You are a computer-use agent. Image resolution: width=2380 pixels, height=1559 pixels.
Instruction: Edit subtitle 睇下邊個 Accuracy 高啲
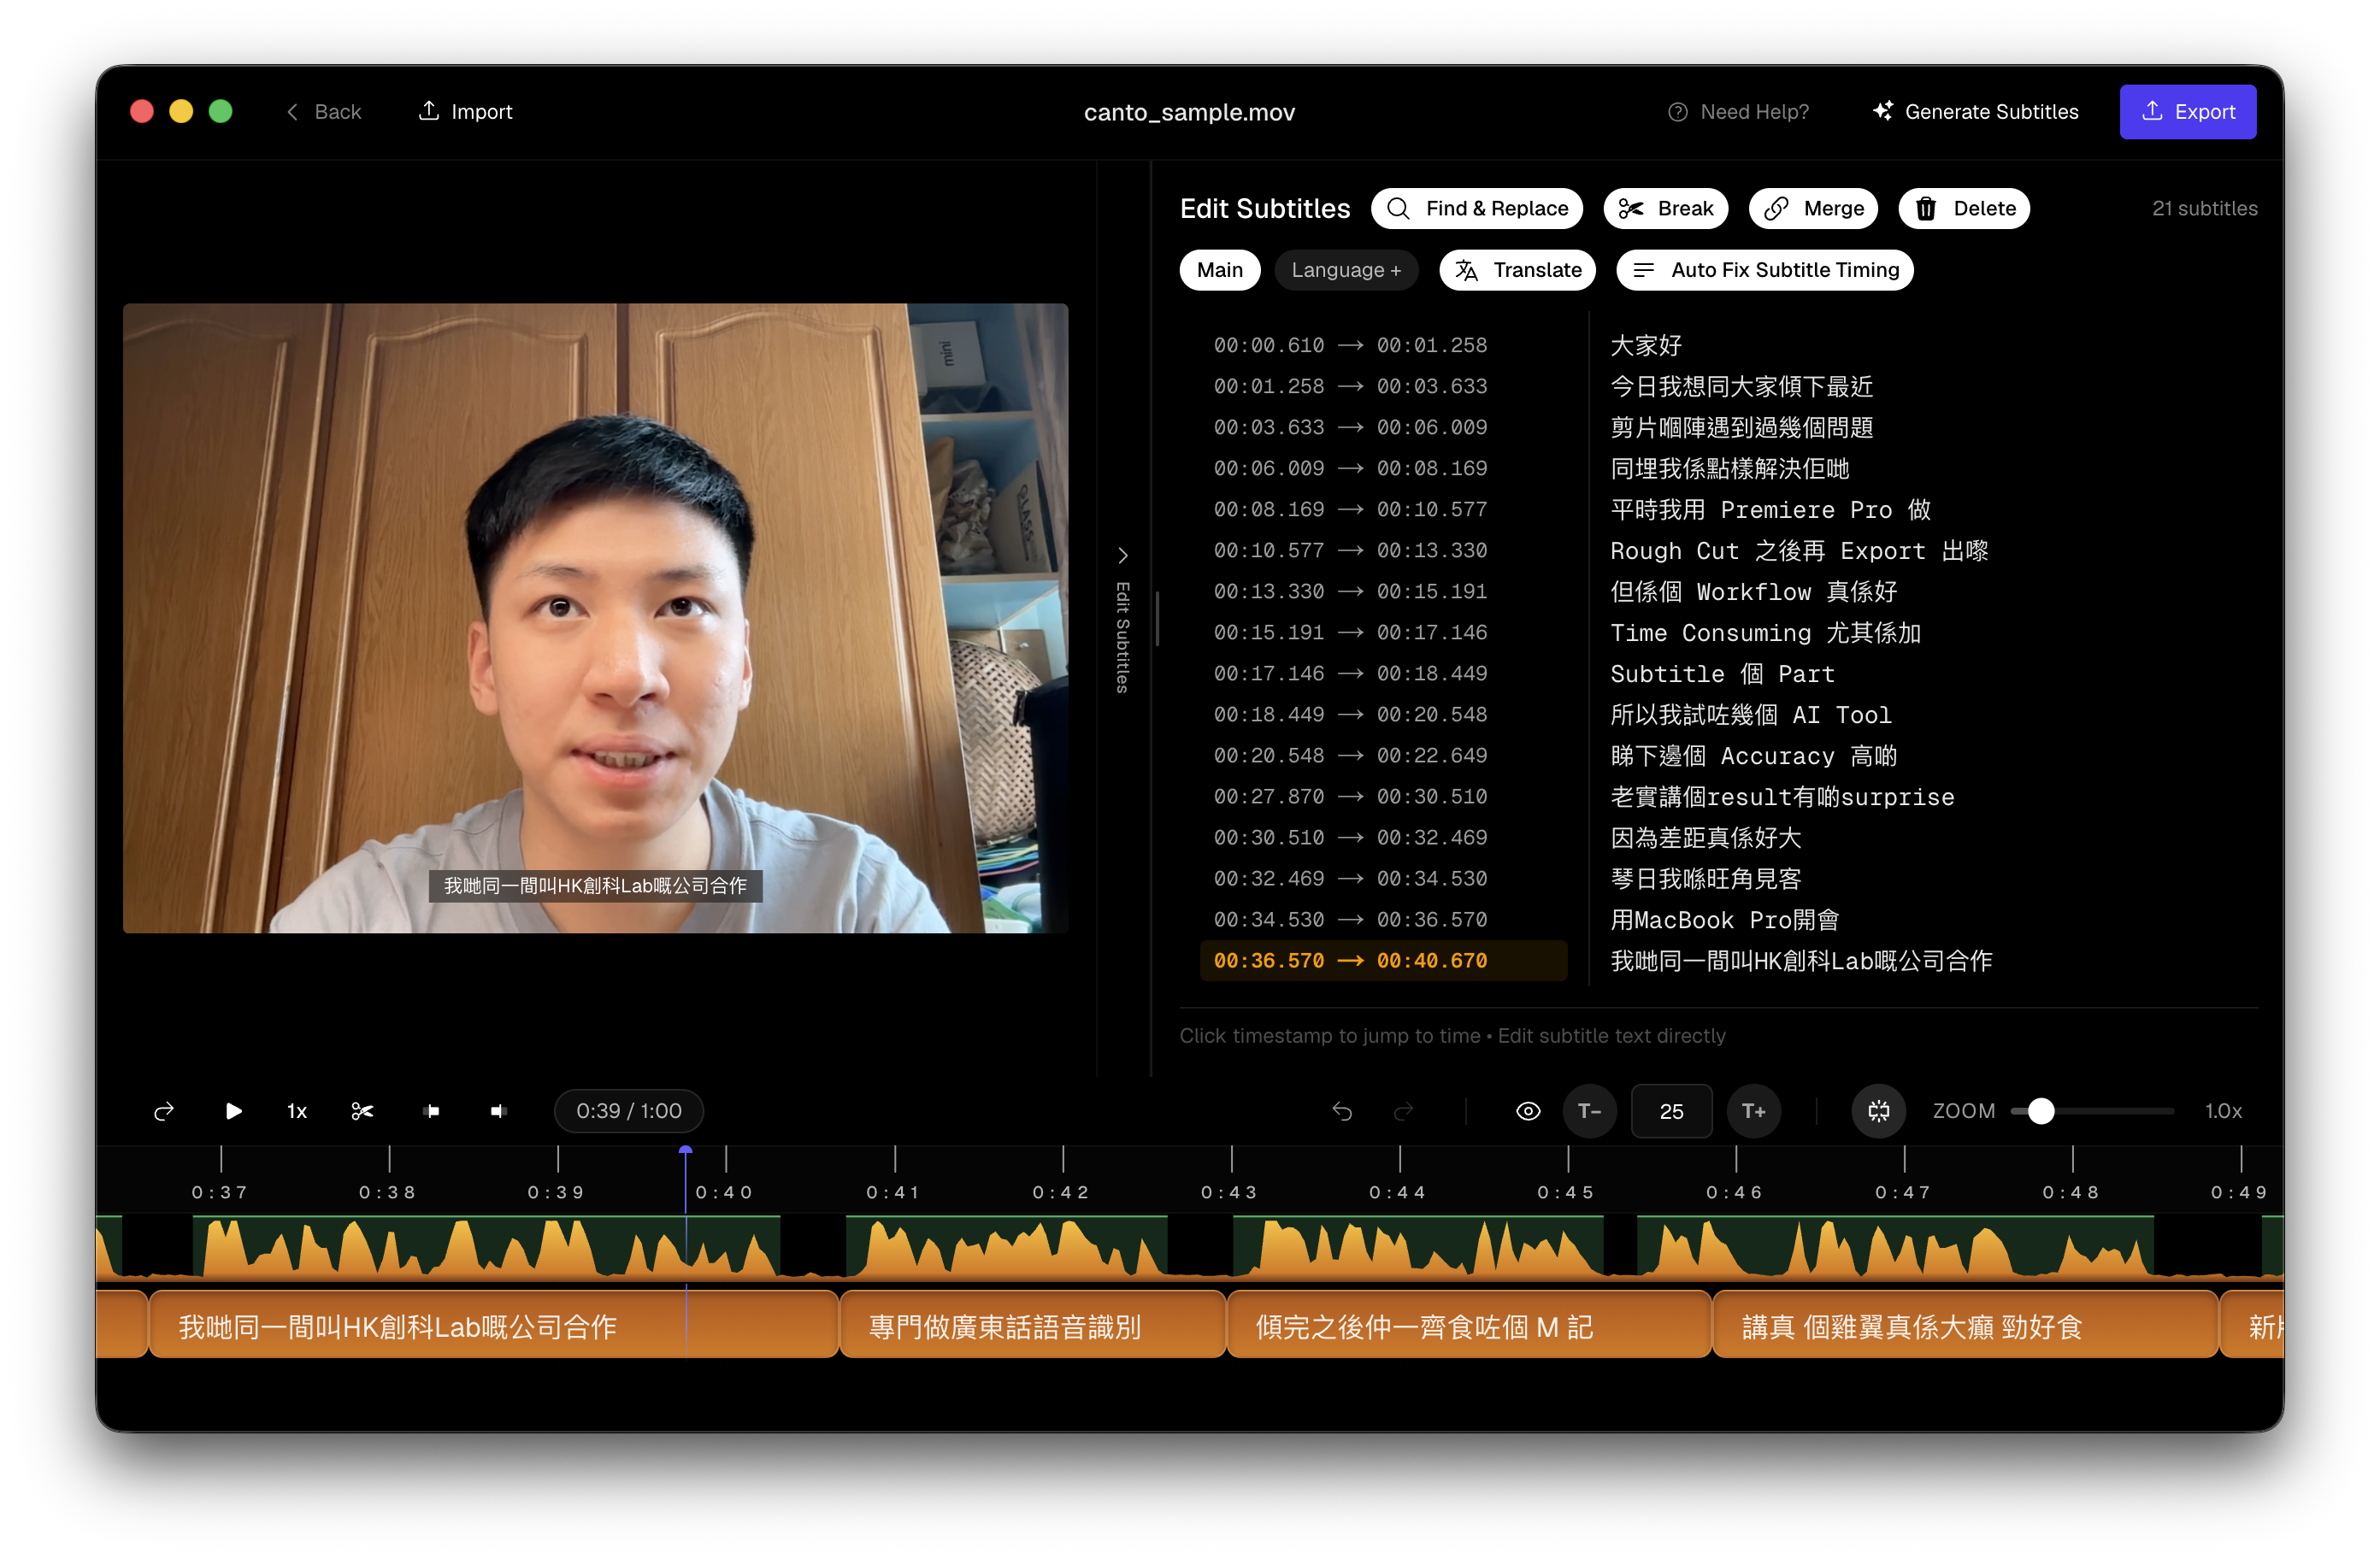pos(1753,756)
